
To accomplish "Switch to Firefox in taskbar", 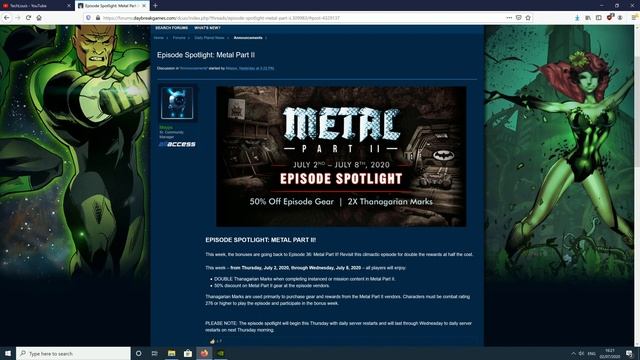I will (204, 353).
